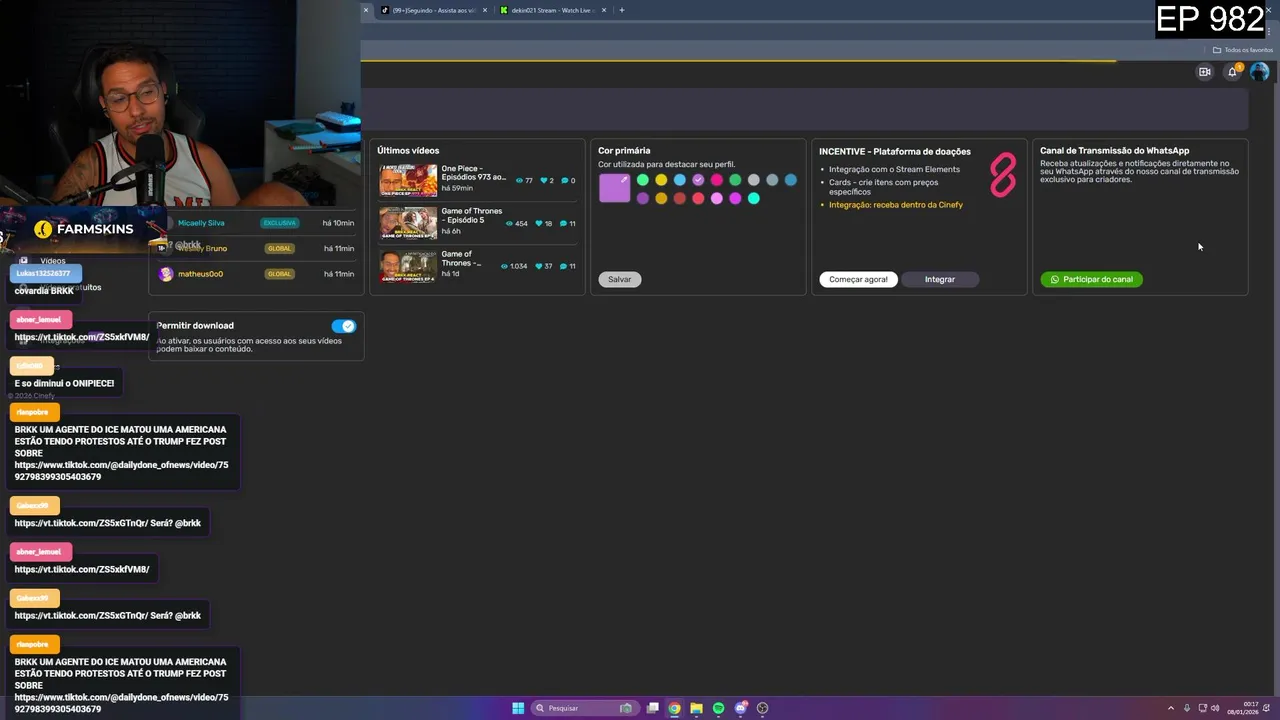Image resolution: width=1280 pixels, height=720 pixels.
Task: Open Discord from the taskbar
Action: tap(741, 708)
